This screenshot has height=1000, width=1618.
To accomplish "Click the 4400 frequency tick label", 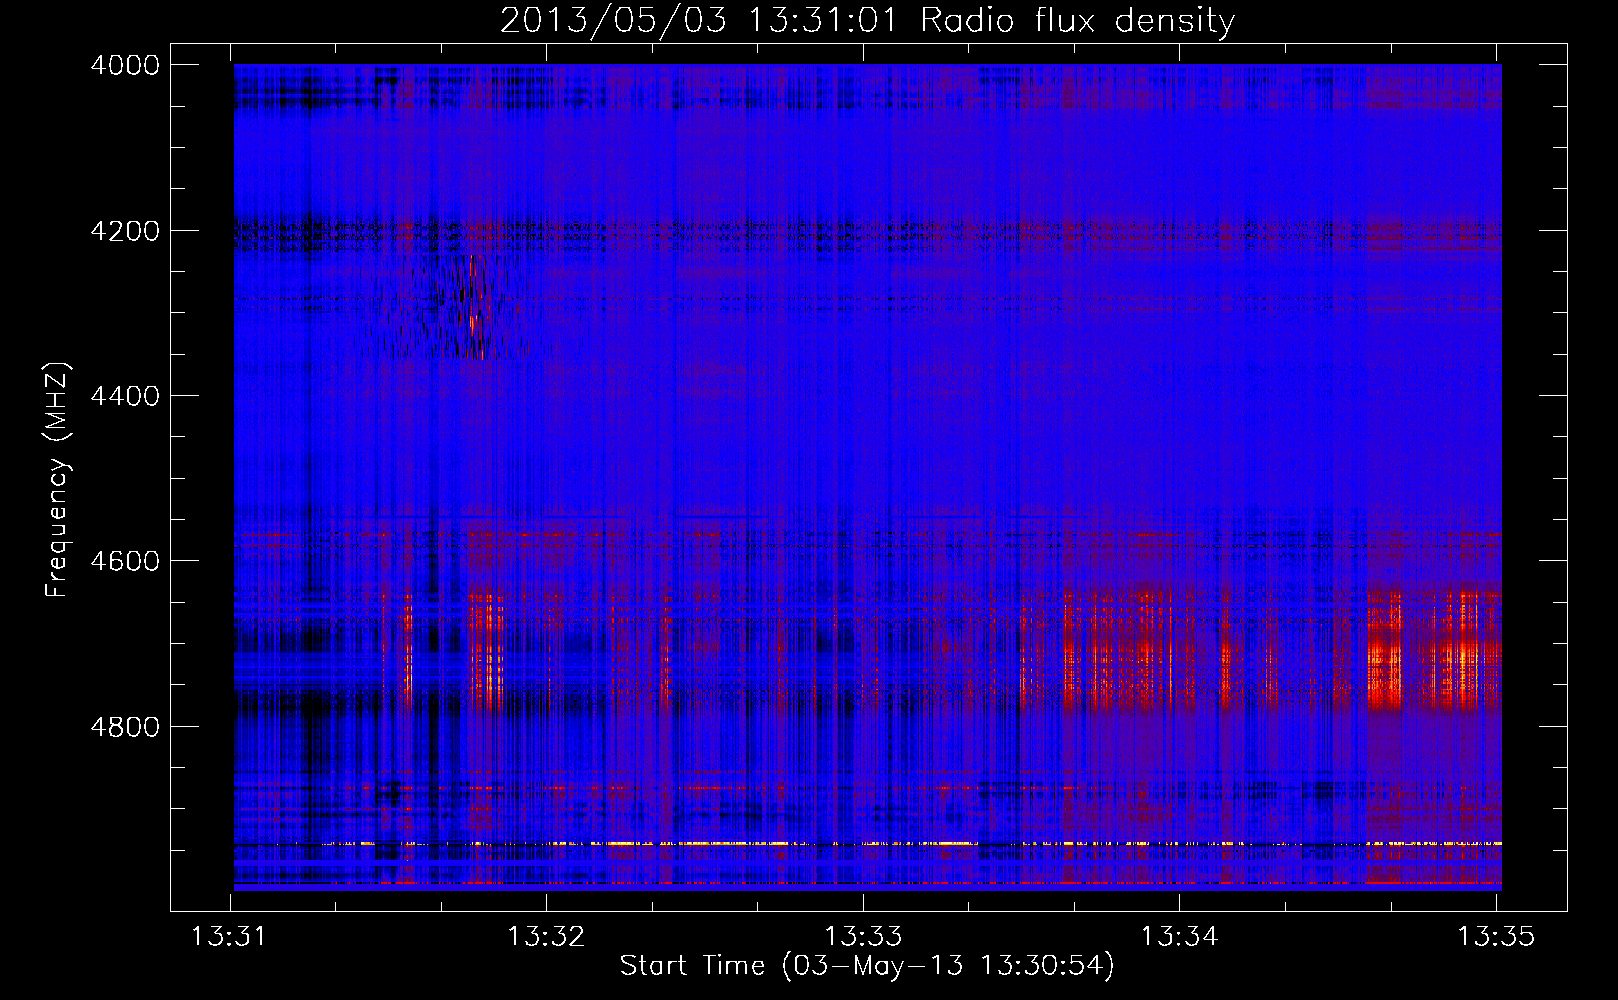I will [x=125, y=396].
